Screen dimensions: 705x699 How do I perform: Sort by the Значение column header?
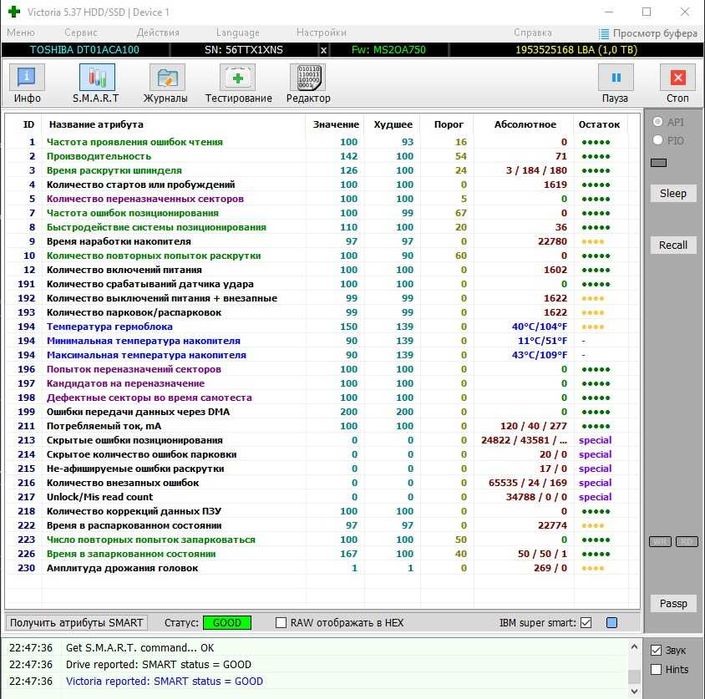336,125
